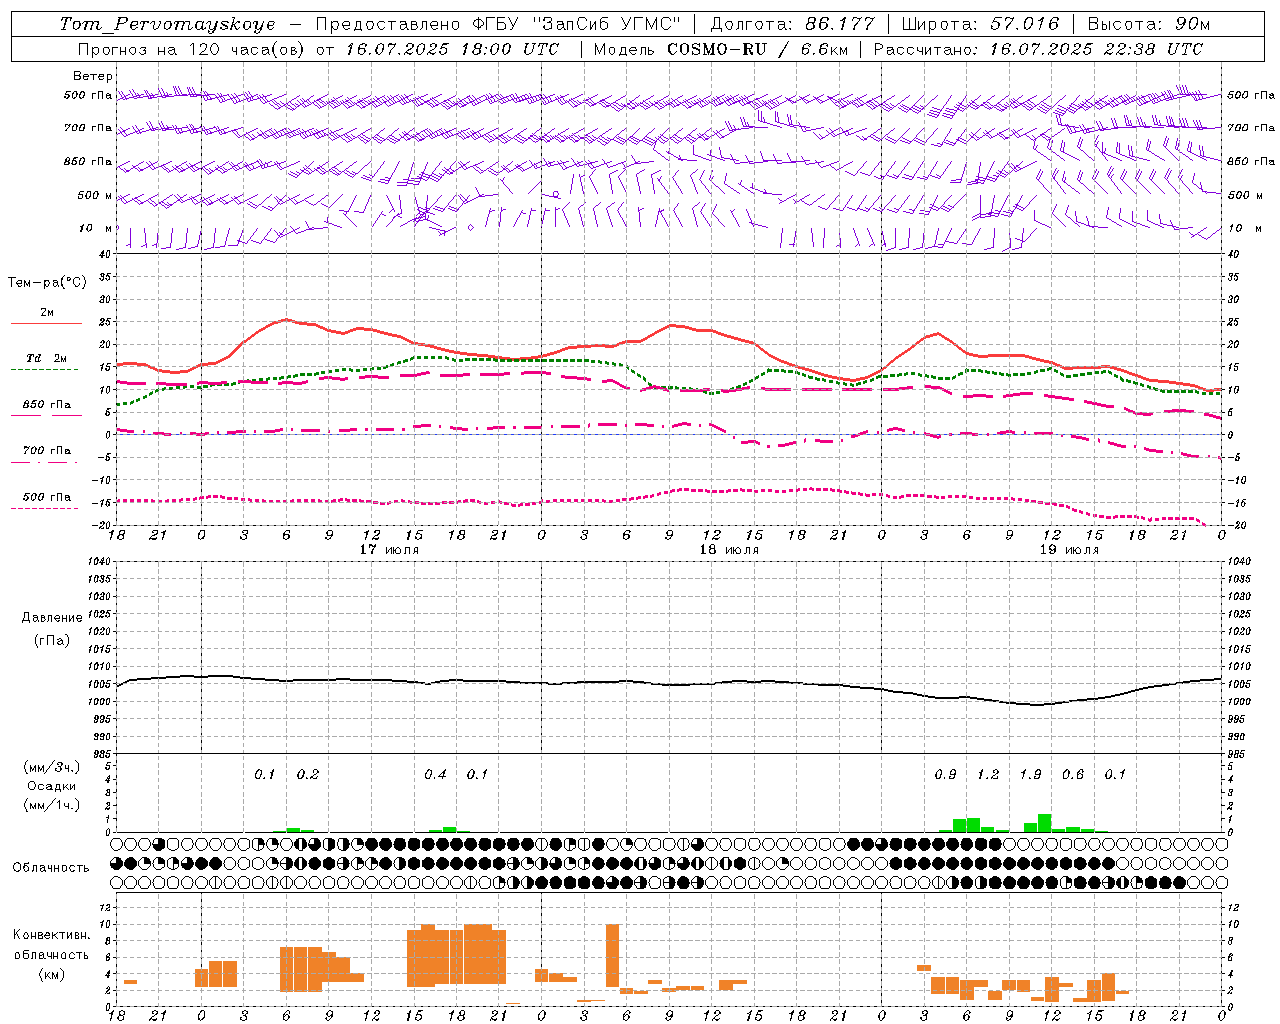Image resolution: width=1280 pixels, height=1024 pixels.
Task: Click the 0.9 three-hour precipitation value
Action: pyautogui.click(x=945, y=775)
